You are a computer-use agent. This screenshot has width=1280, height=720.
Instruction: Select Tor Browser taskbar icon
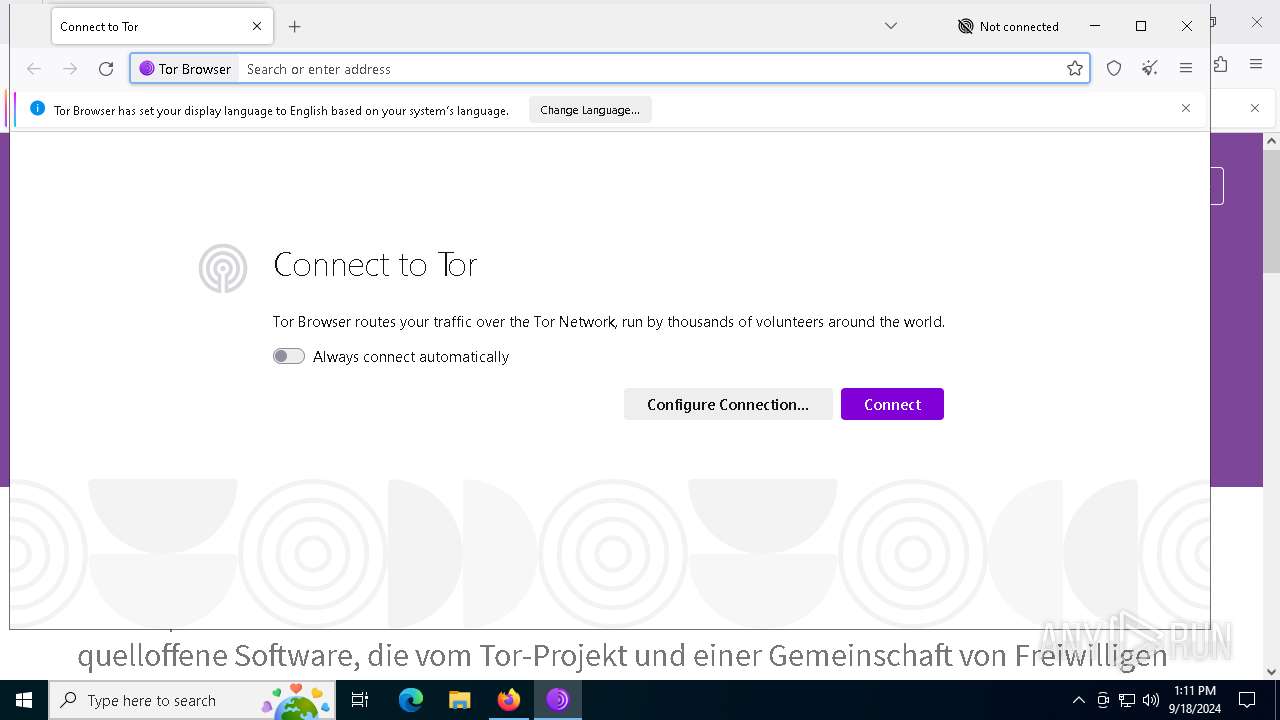click(x=557, y=700)
